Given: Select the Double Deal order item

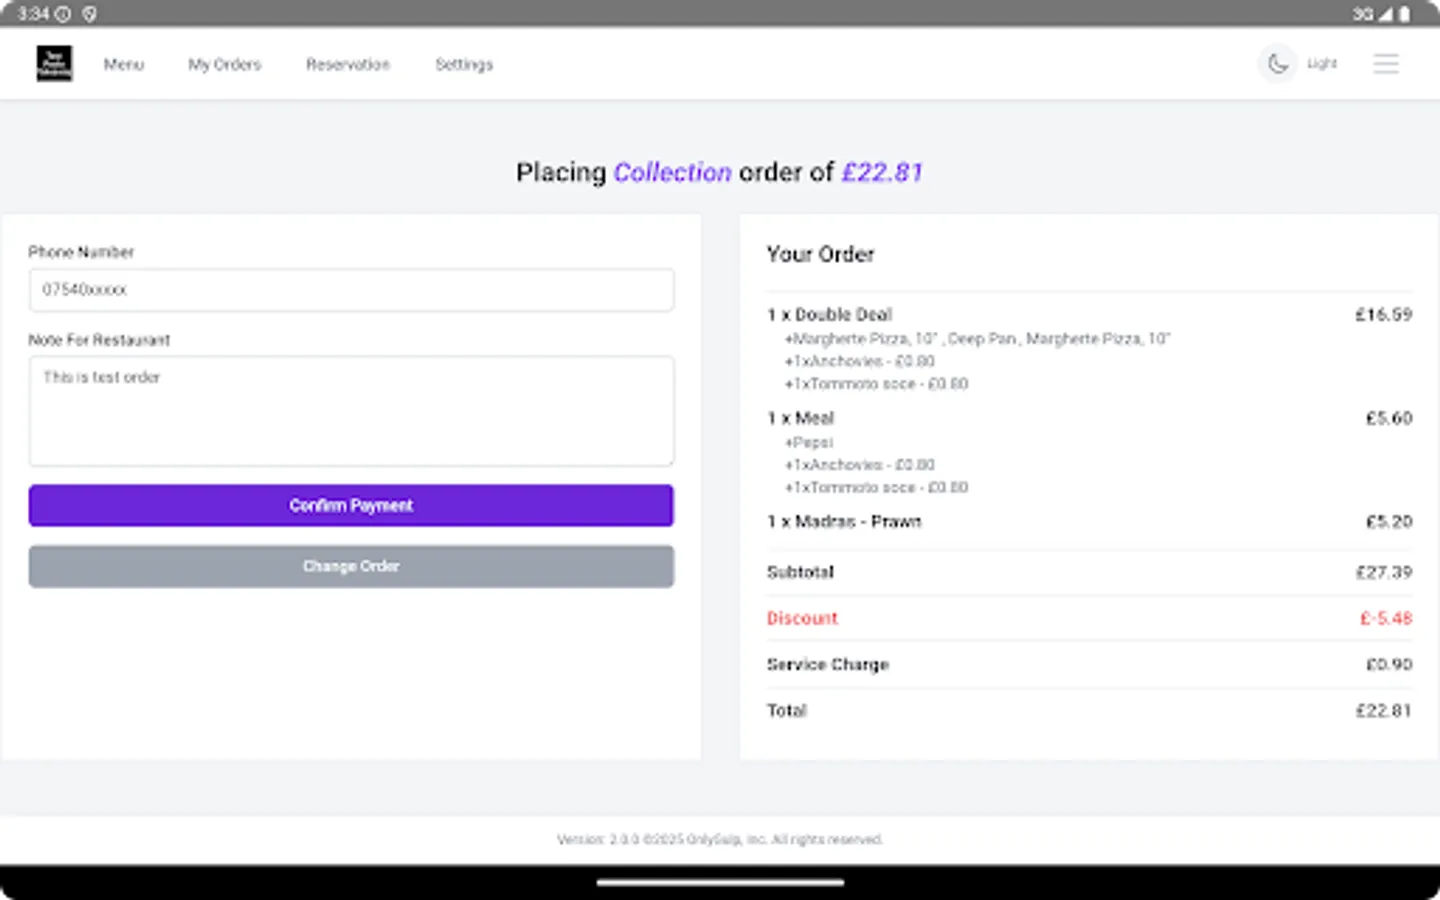Looking at the screenshot, I should [x=843, y=315].
